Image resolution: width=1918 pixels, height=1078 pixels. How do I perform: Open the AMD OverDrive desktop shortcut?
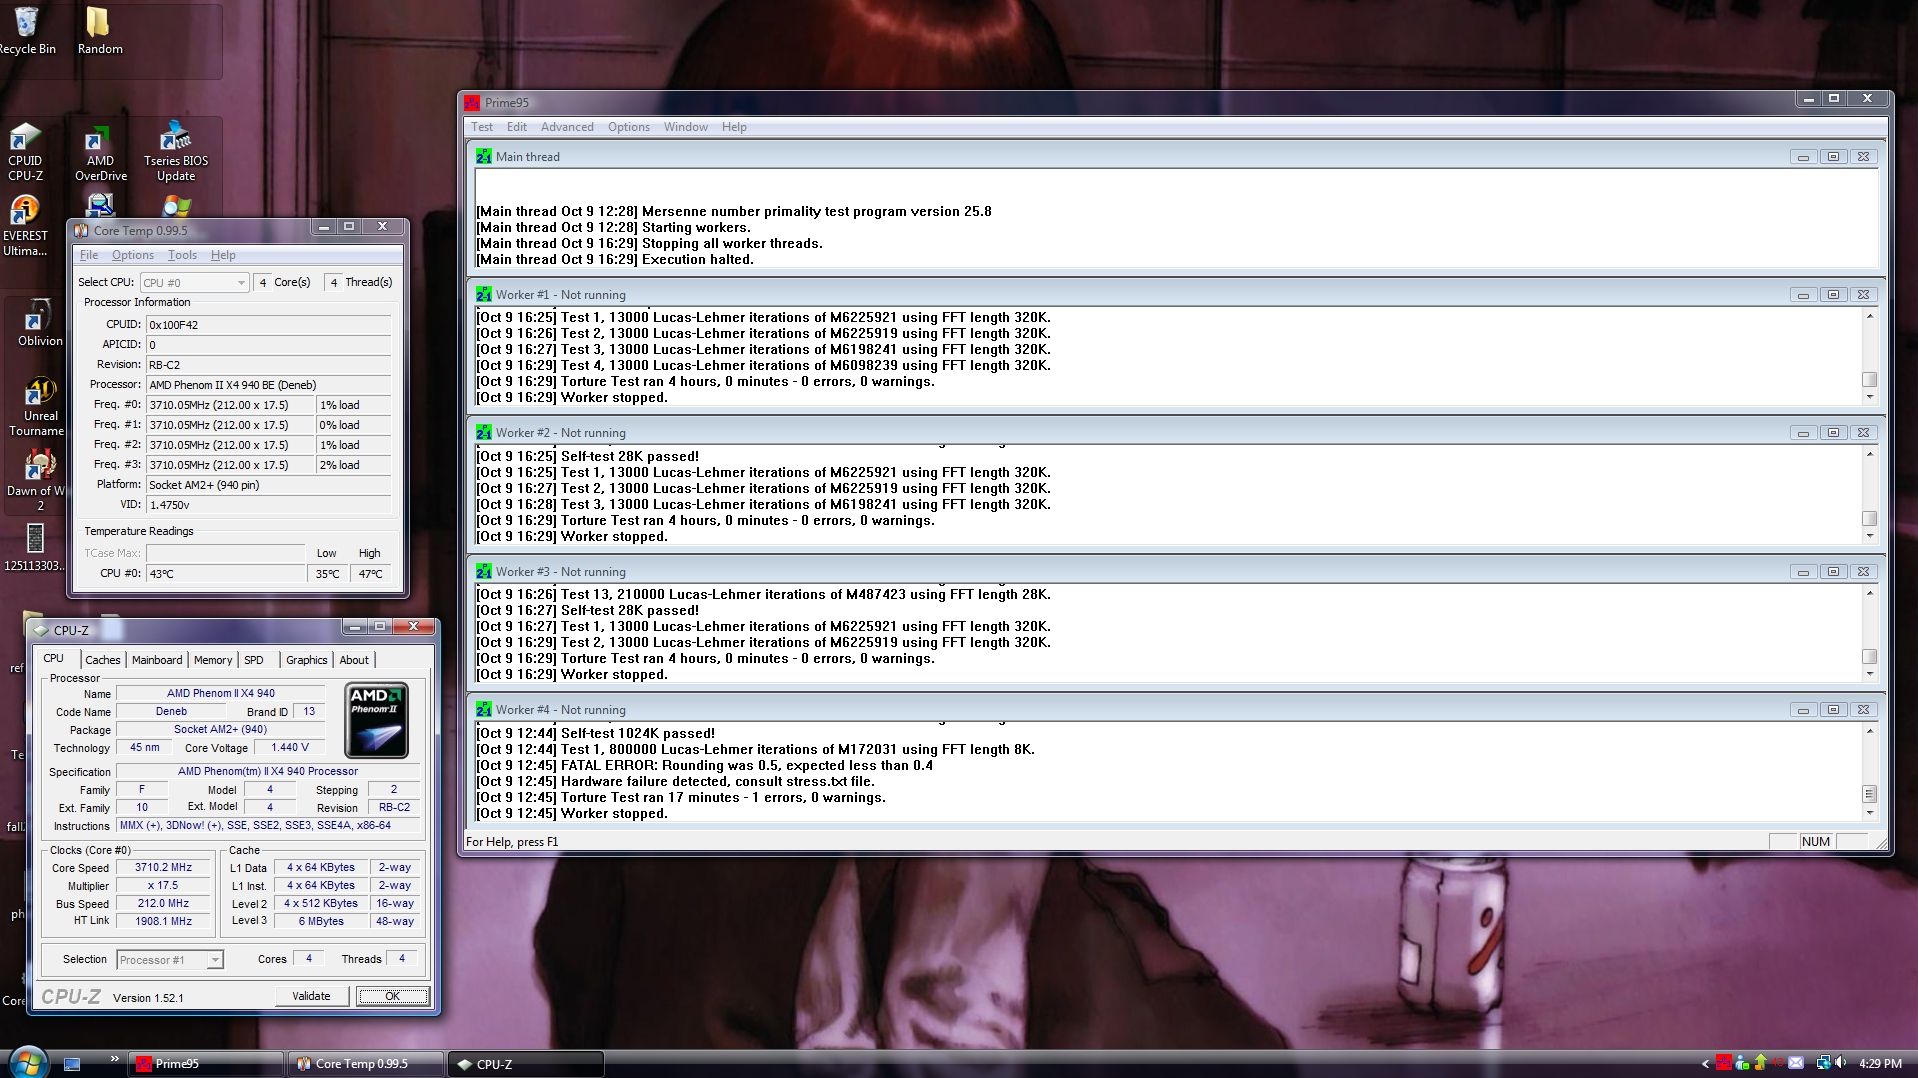(x=100, y=152)
